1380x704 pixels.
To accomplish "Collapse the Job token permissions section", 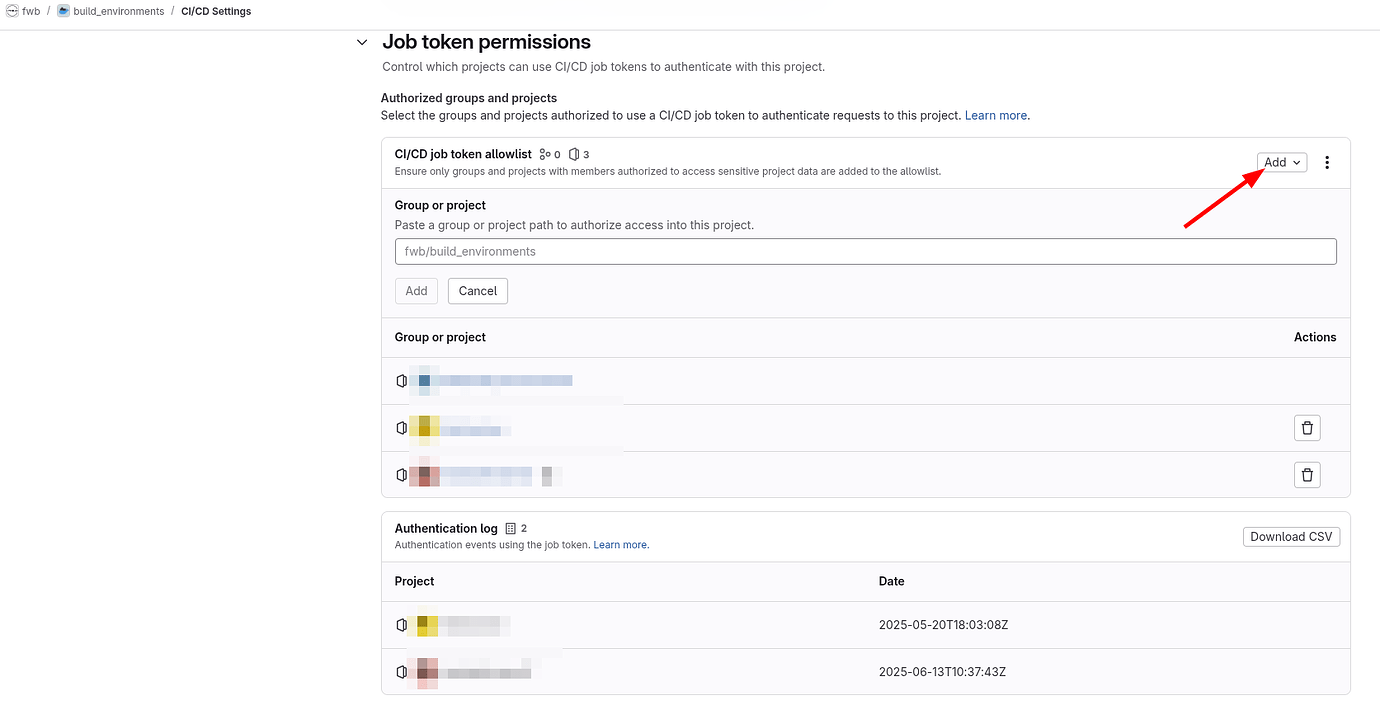I will (362, 43).
